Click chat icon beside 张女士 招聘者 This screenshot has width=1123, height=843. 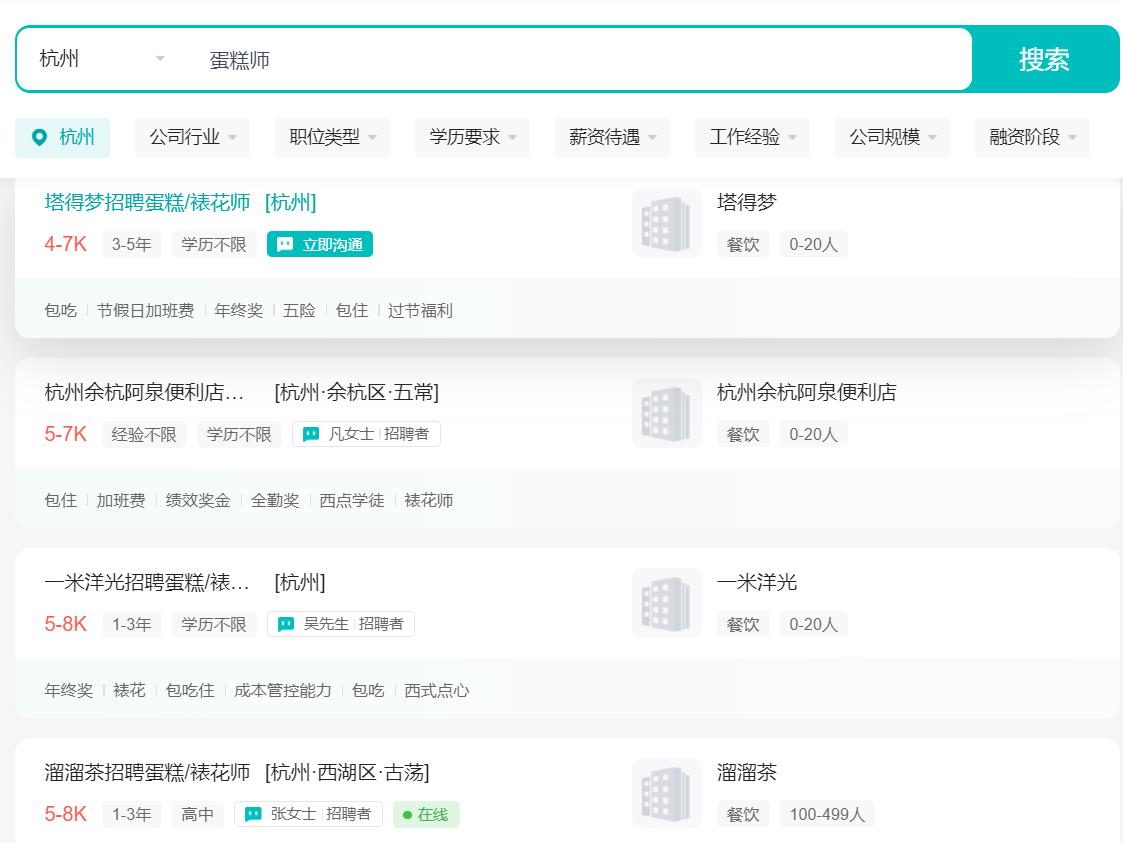pyautogui.click(x=253, y=814)
